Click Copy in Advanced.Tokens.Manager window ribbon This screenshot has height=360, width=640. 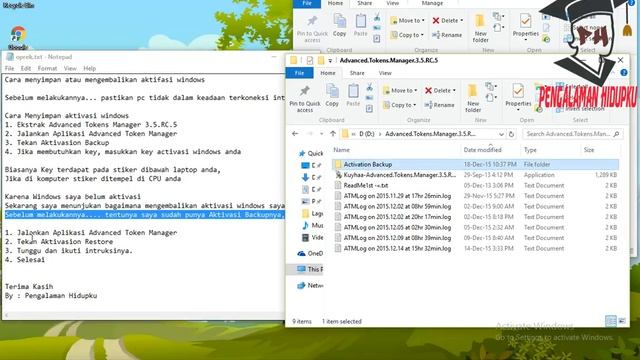[x=332, y=96]
